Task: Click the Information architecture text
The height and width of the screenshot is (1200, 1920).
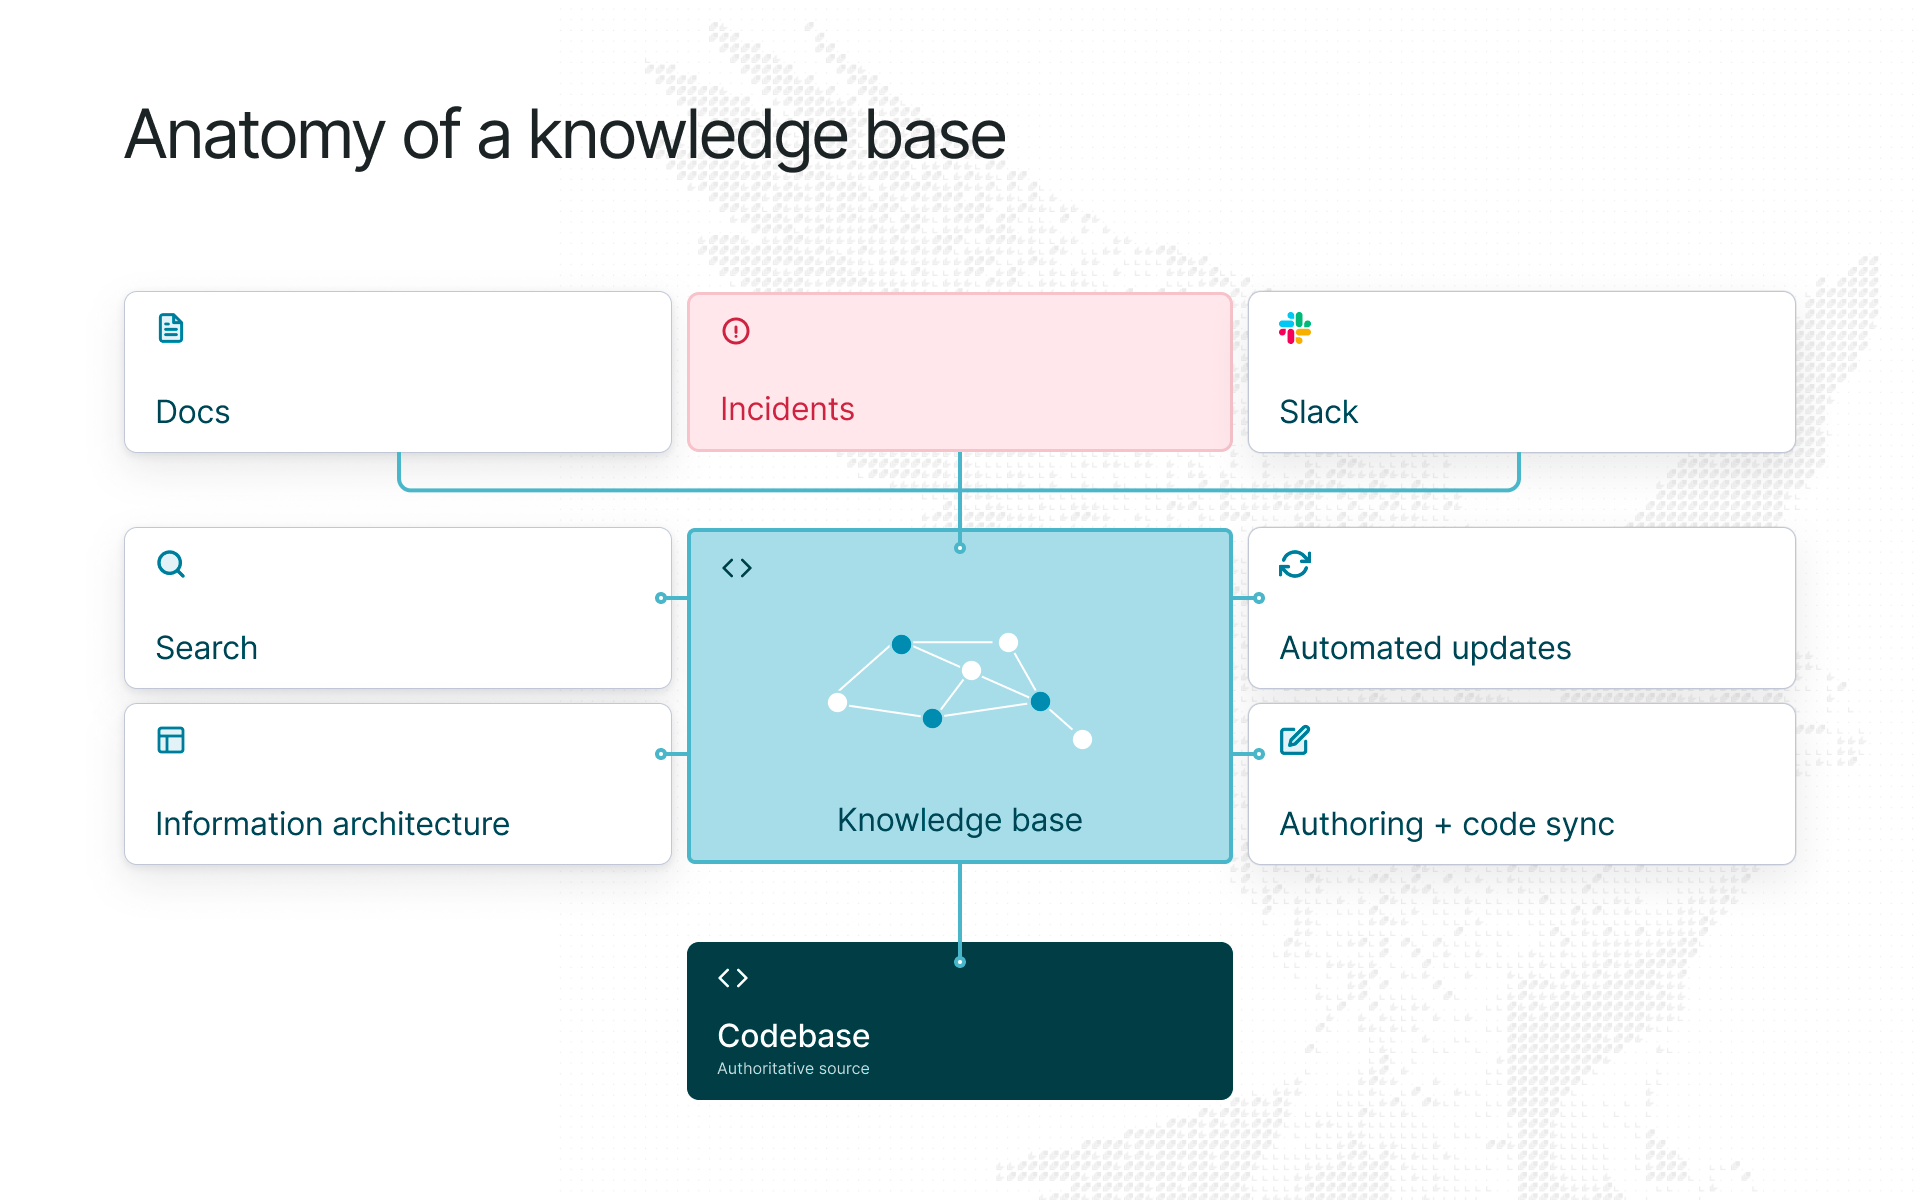Action: 333,824
